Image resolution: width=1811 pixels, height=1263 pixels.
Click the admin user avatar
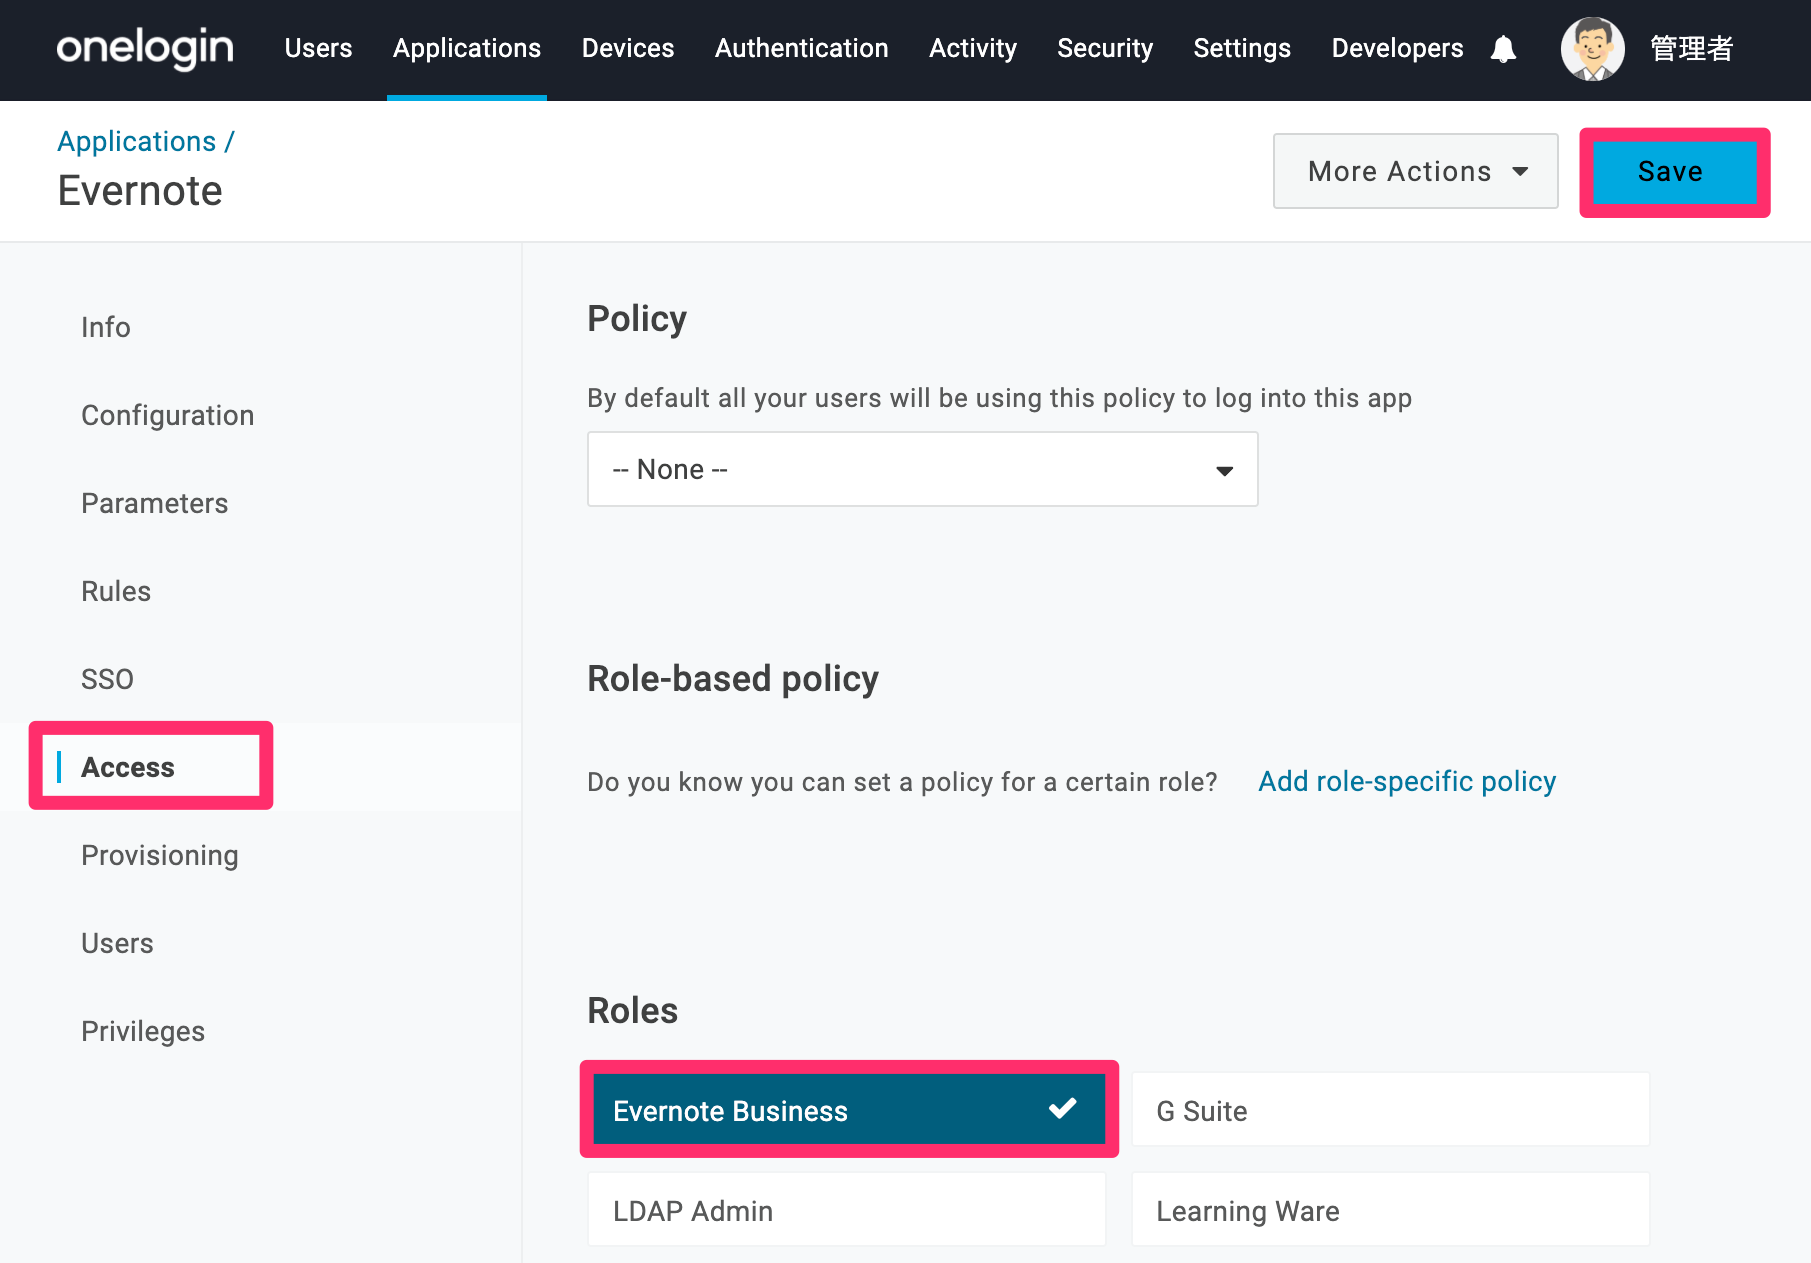[1592, 49]
